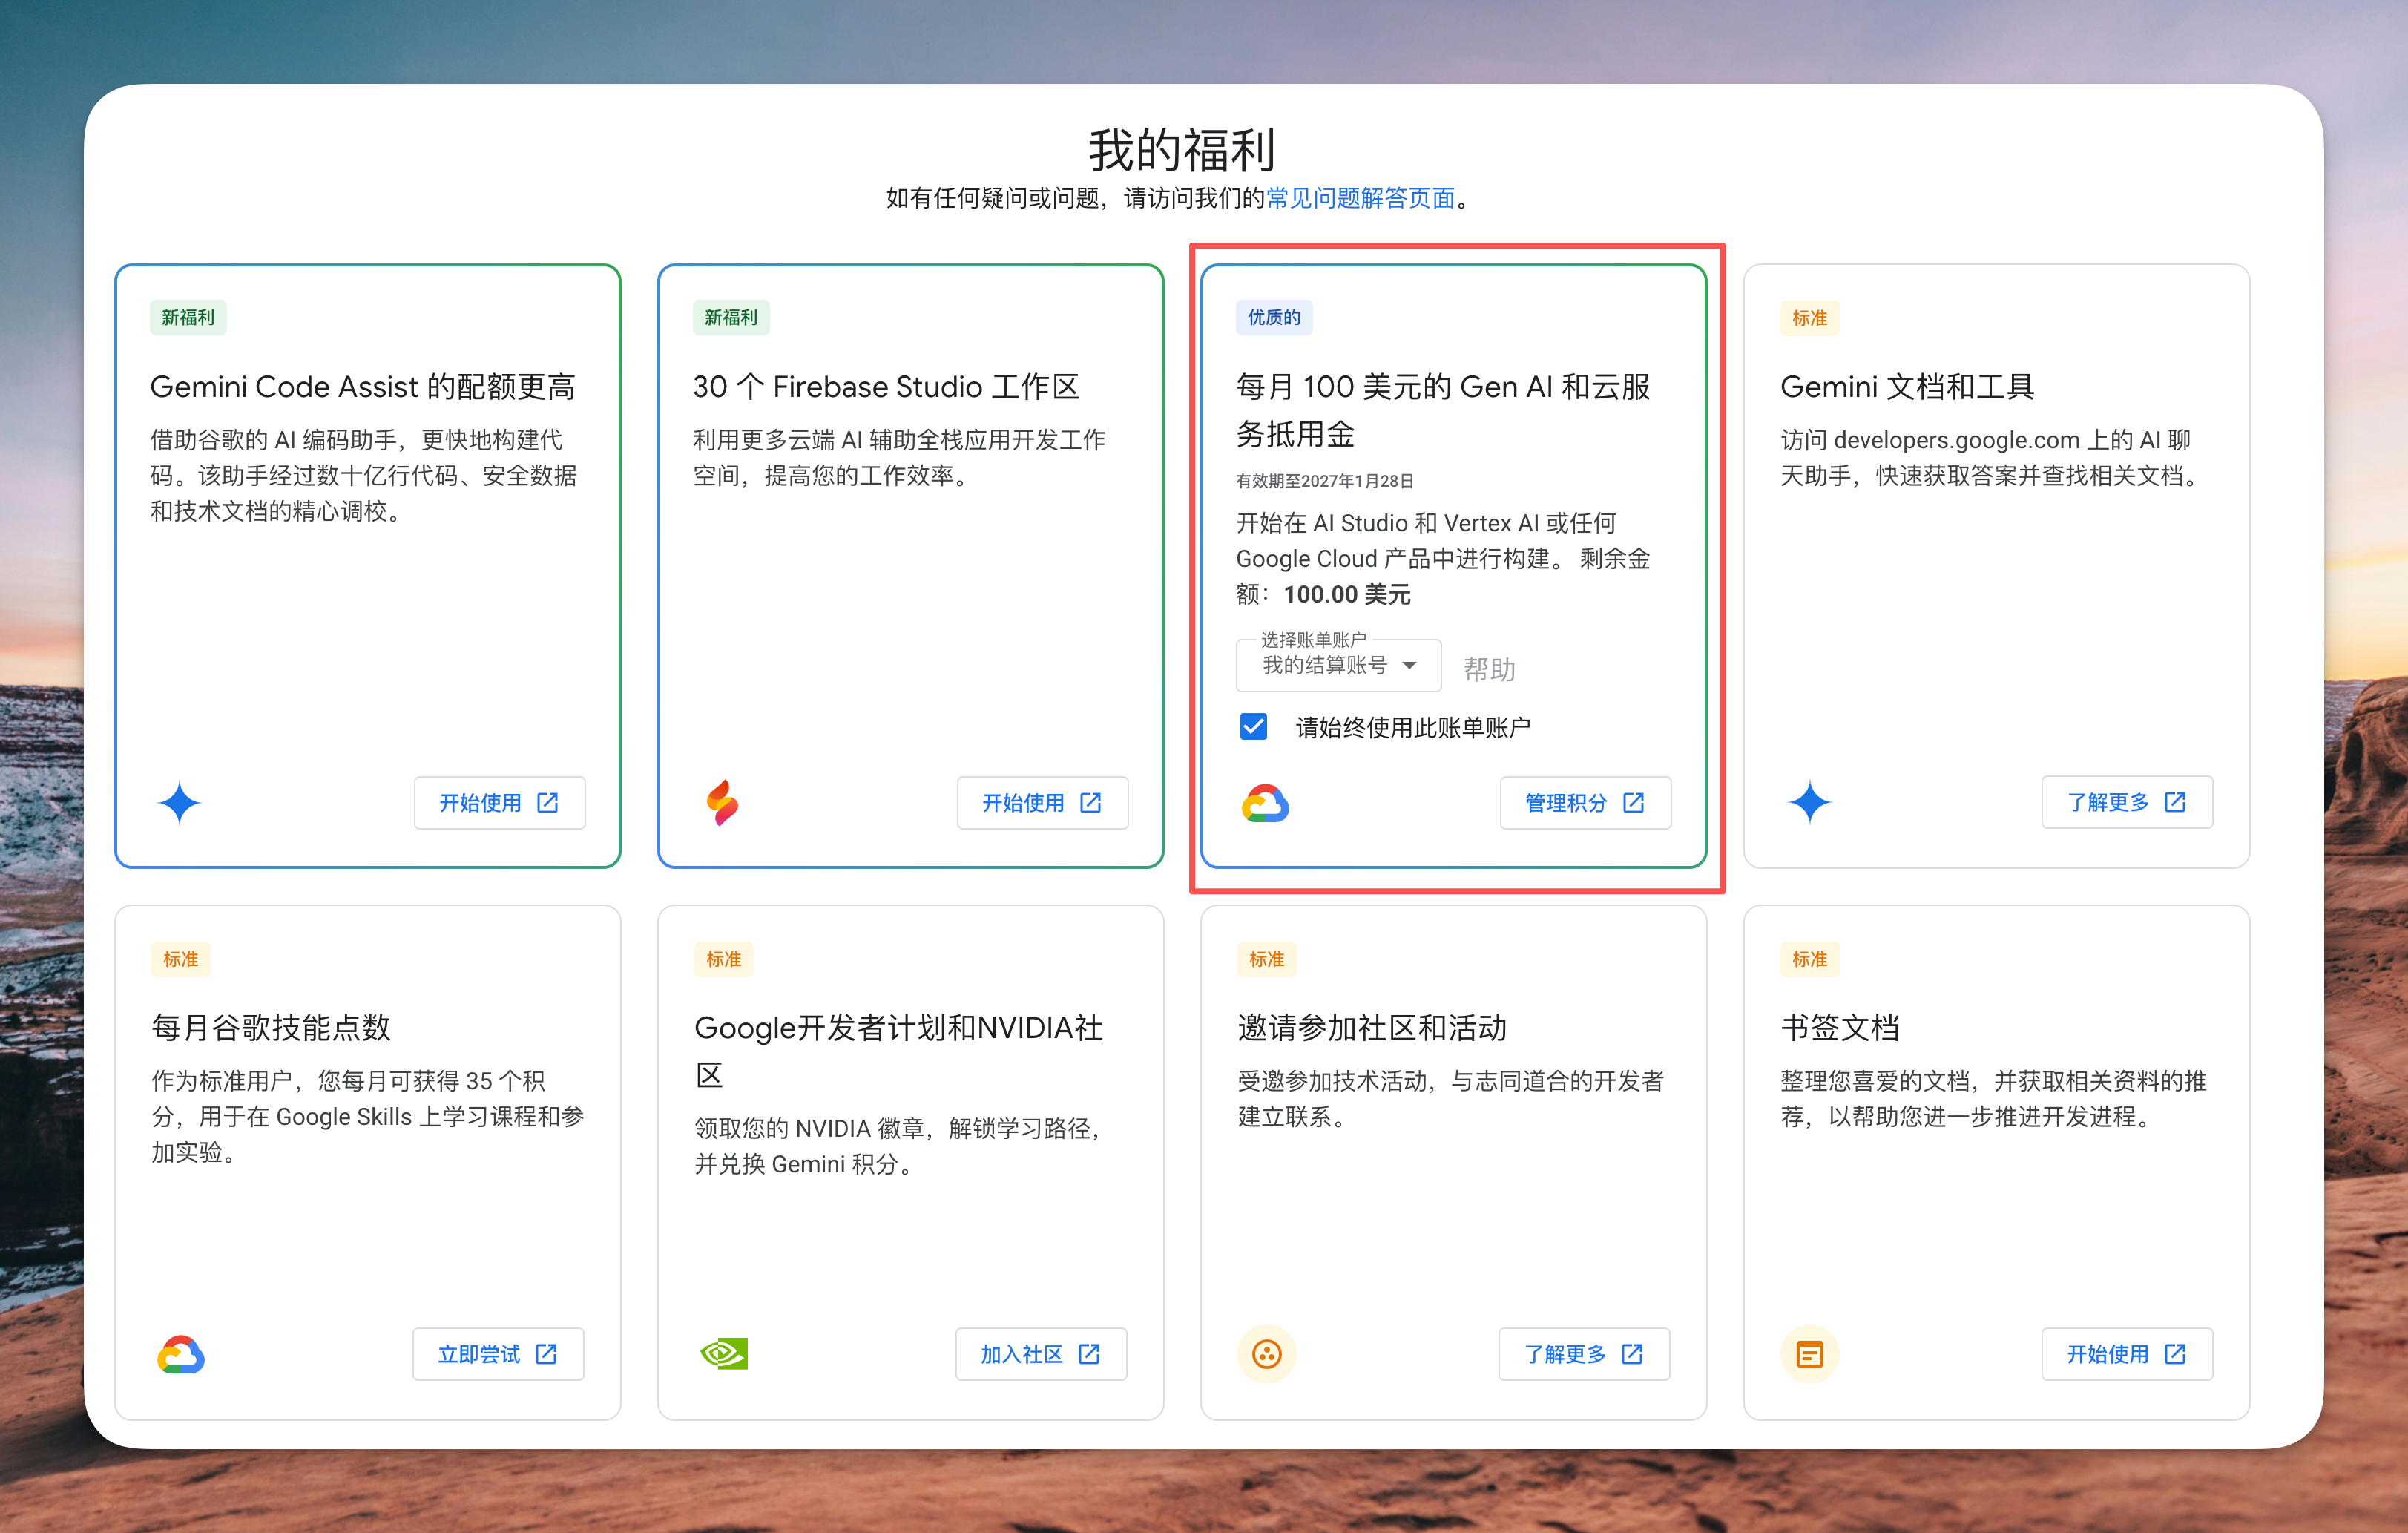Click 开始使用 under Firebase Studio card
The width and height of the screenshot is (2408, 1533).
(1041, 802)
